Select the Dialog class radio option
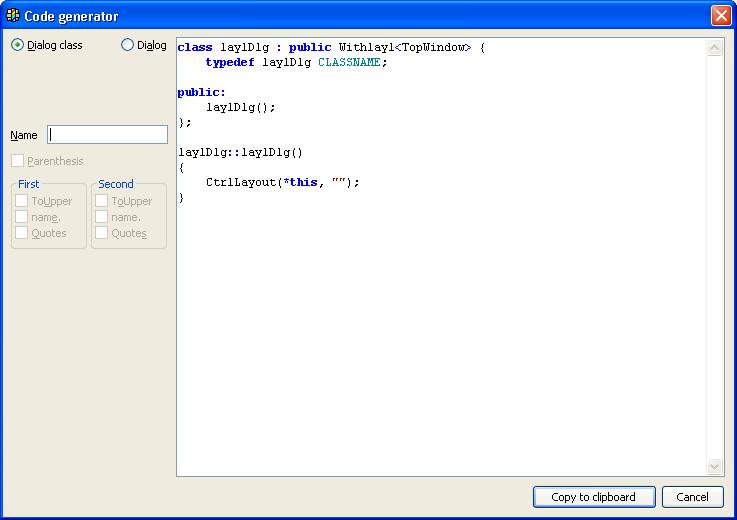 [x=17, y=45]
